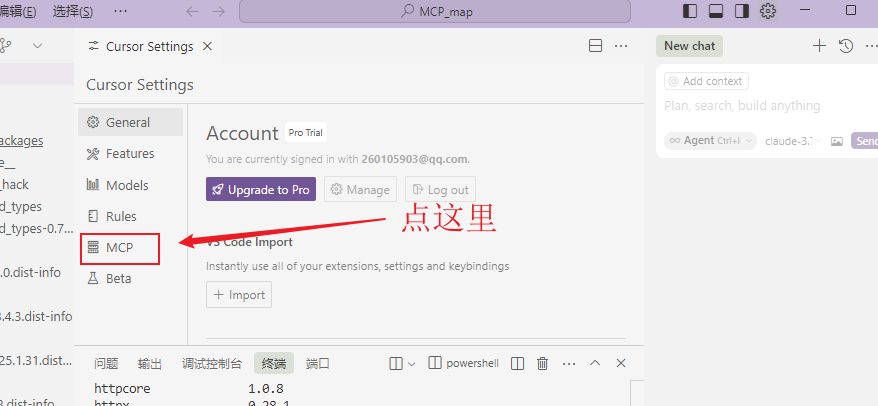This screenshot has width=878, height=406.
Task: Open the Features settings section
Action: click(x=130, y=153)
